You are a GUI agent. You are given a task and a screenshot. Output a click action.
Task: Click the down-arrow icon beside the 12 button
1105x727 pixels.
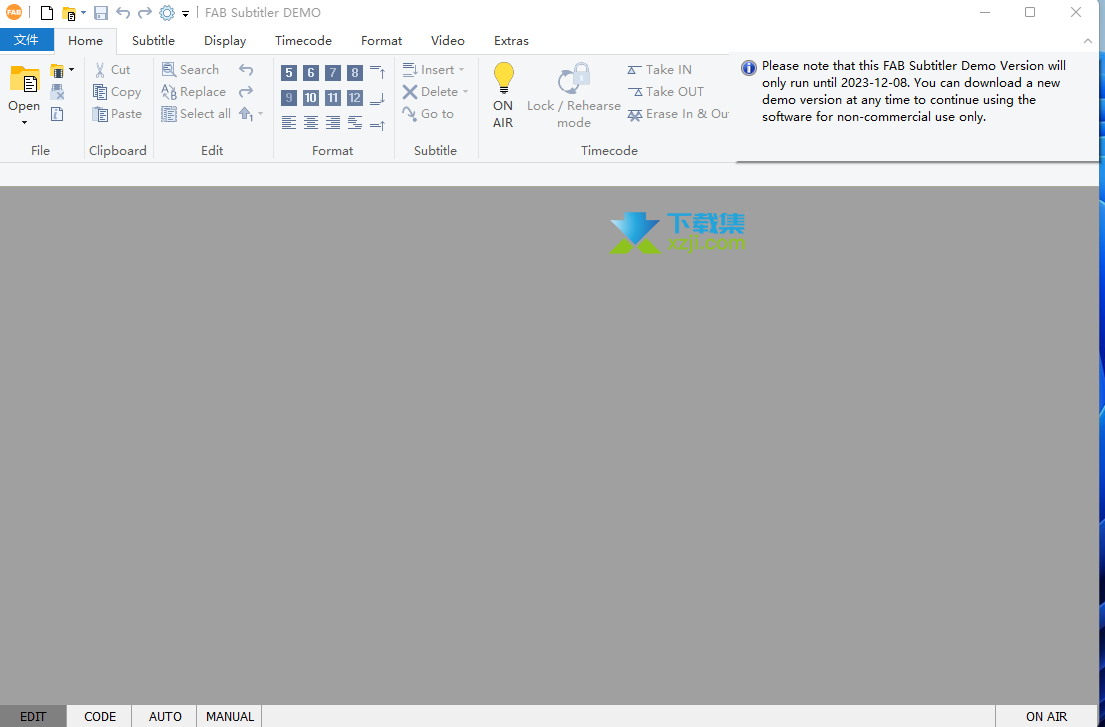pyautogui.click(x=378, y=98)
